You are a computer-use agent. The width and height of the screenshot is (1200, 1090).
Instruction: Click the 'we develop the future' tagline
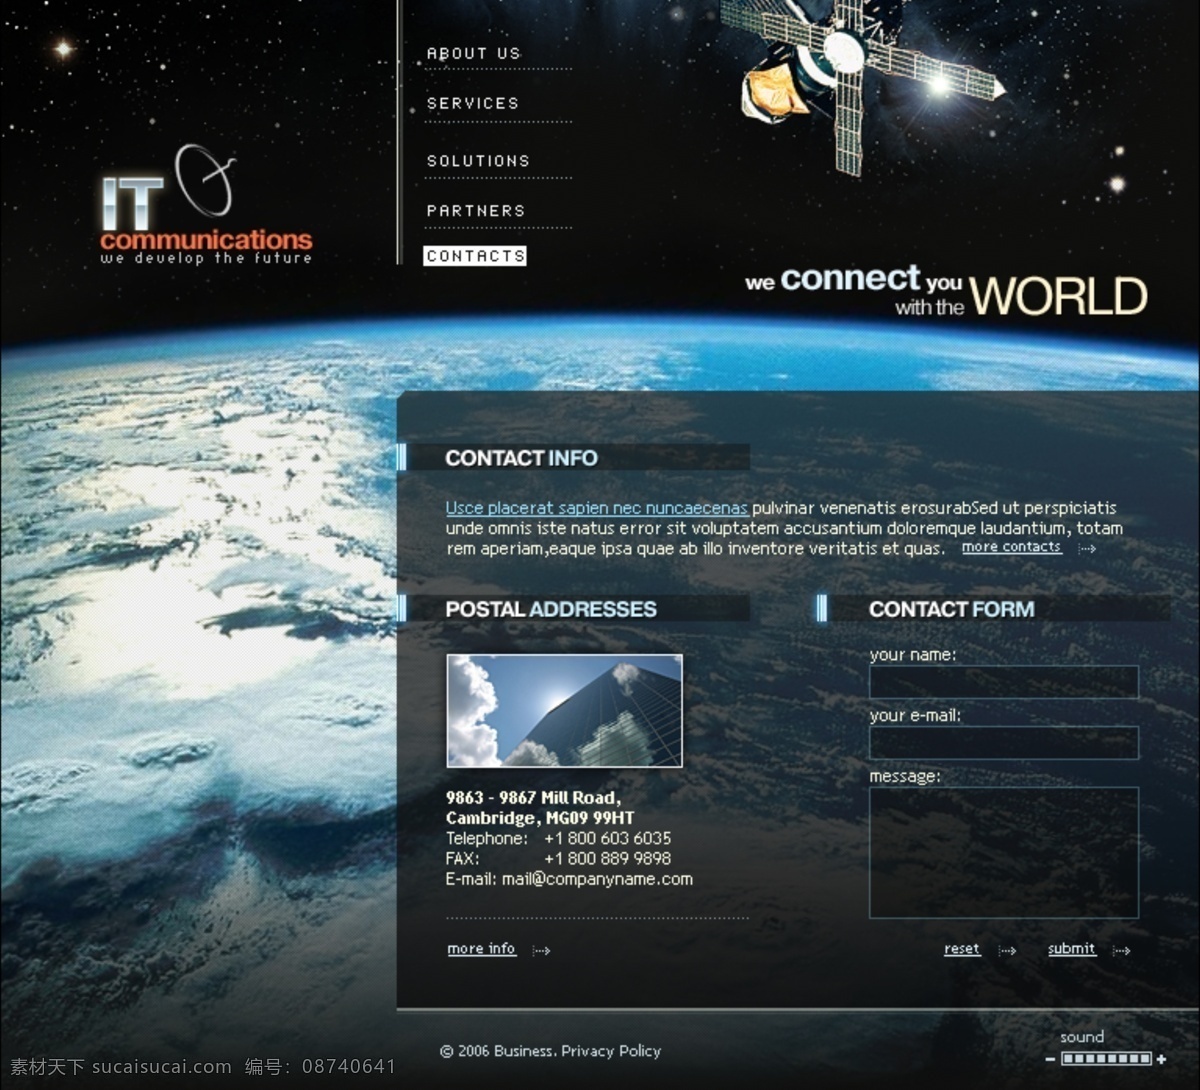click(206, 258)
